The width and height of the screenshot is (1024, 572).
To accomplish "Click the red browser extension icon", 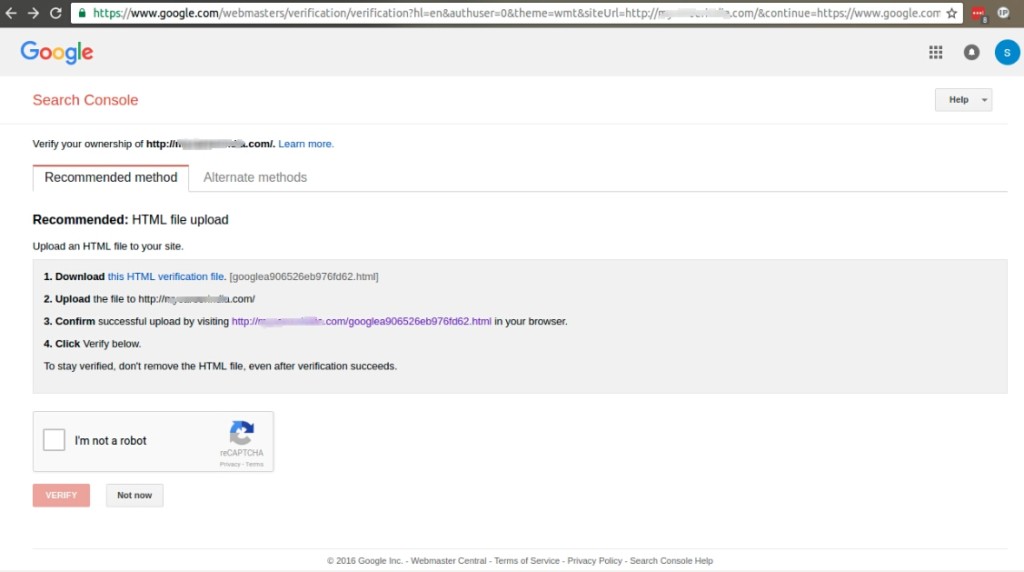I will pos(978,14).
